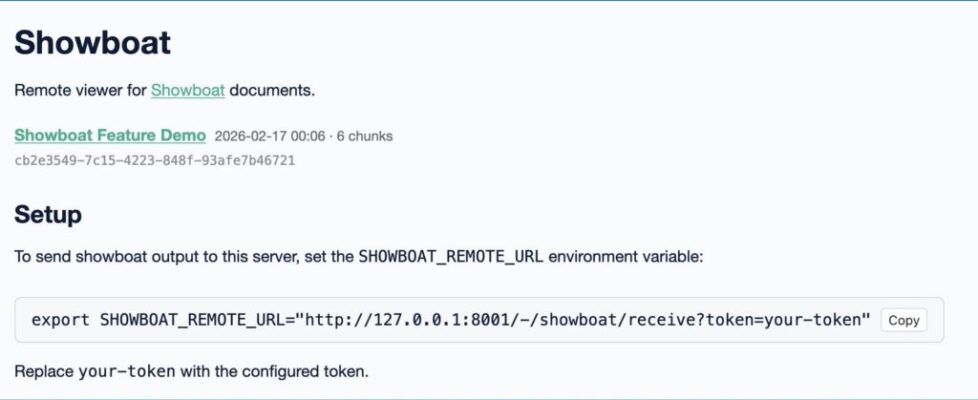Click the inline your-token code in Replace sentence
The image size is (978, 400).
point(127,372)
